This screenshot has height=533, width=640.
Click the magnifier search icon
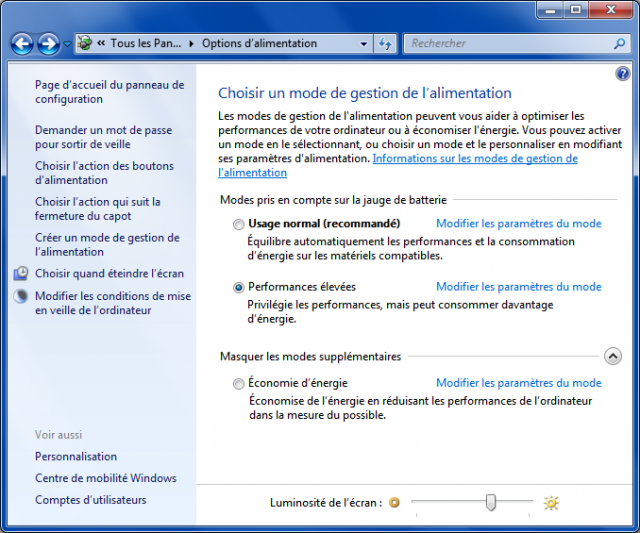[x=620, y=43]
